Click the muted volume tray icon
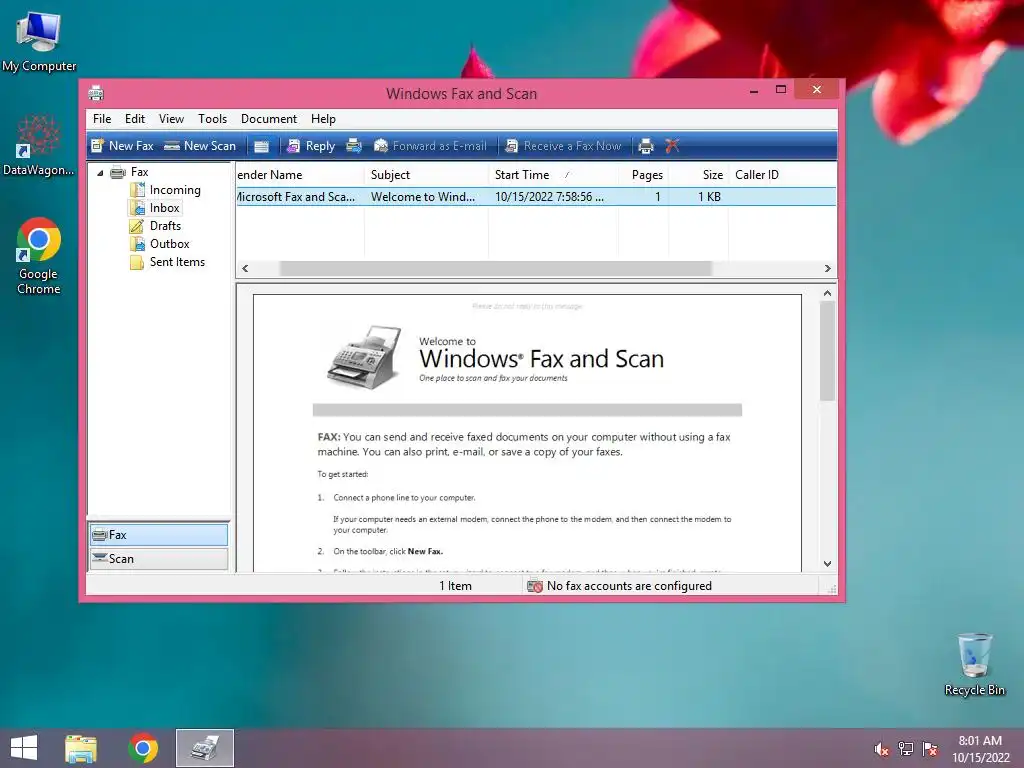Image resolution: width=1024 pixels, height=768 pixels. point(881,749)
